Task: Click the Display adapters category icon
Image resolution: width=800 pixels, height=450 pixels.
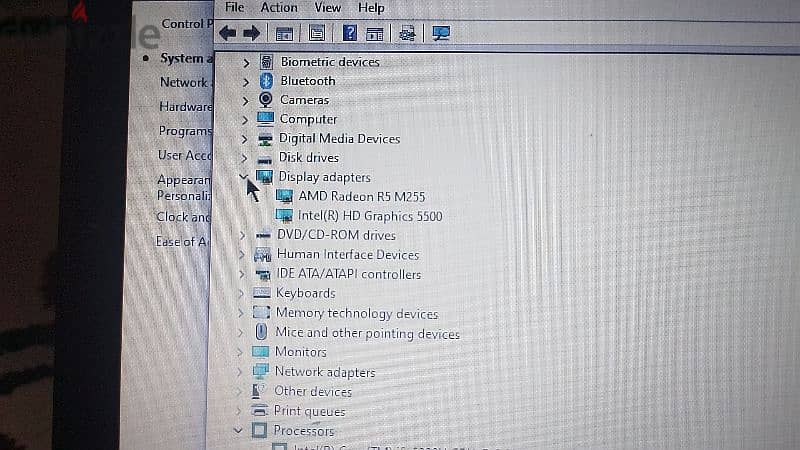Action: 264,177
